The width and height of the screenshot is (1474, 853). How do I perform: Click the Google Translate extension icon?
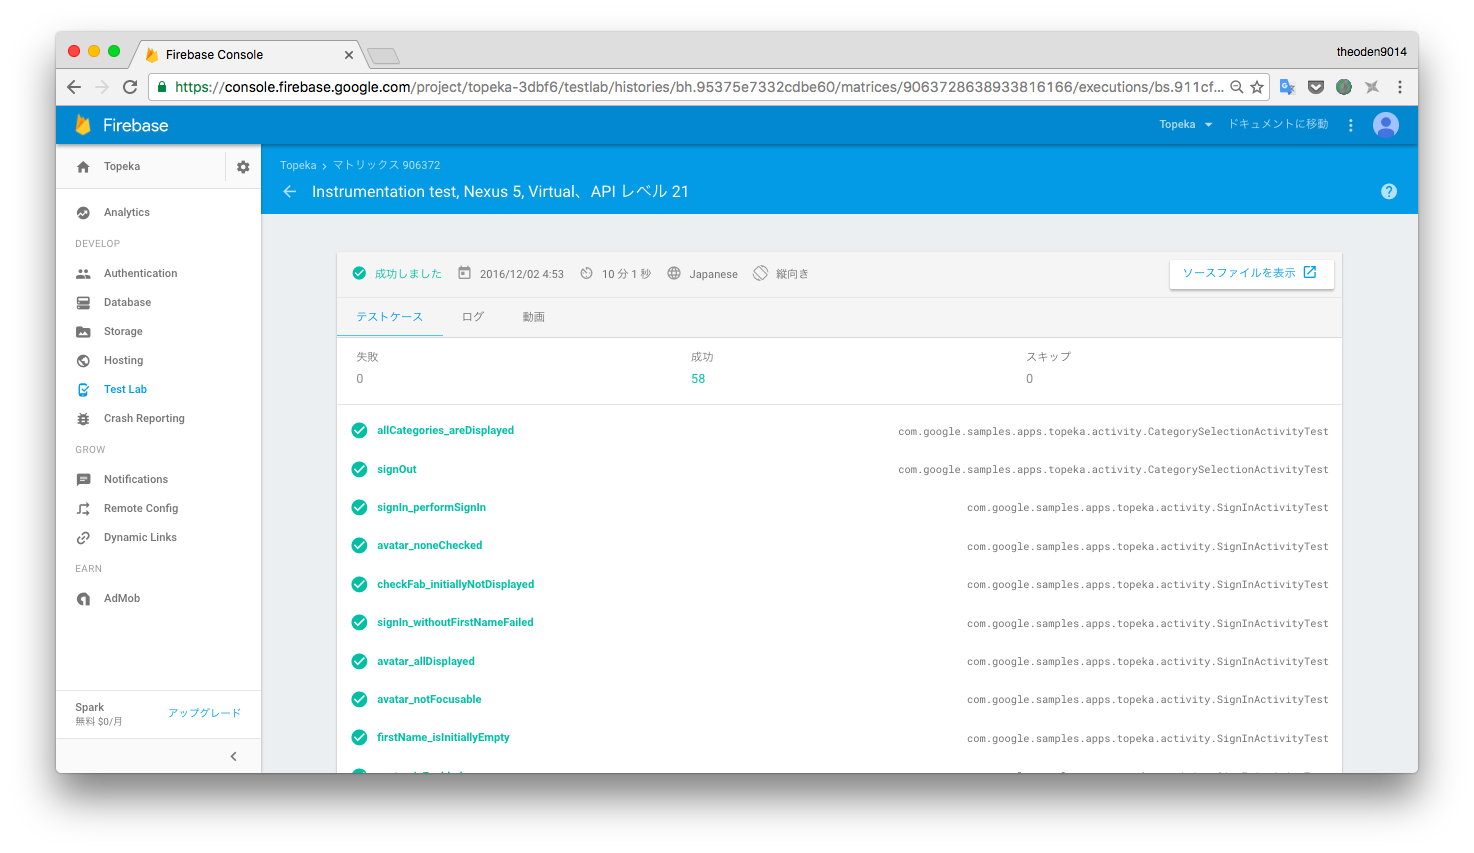point(1287,87)
